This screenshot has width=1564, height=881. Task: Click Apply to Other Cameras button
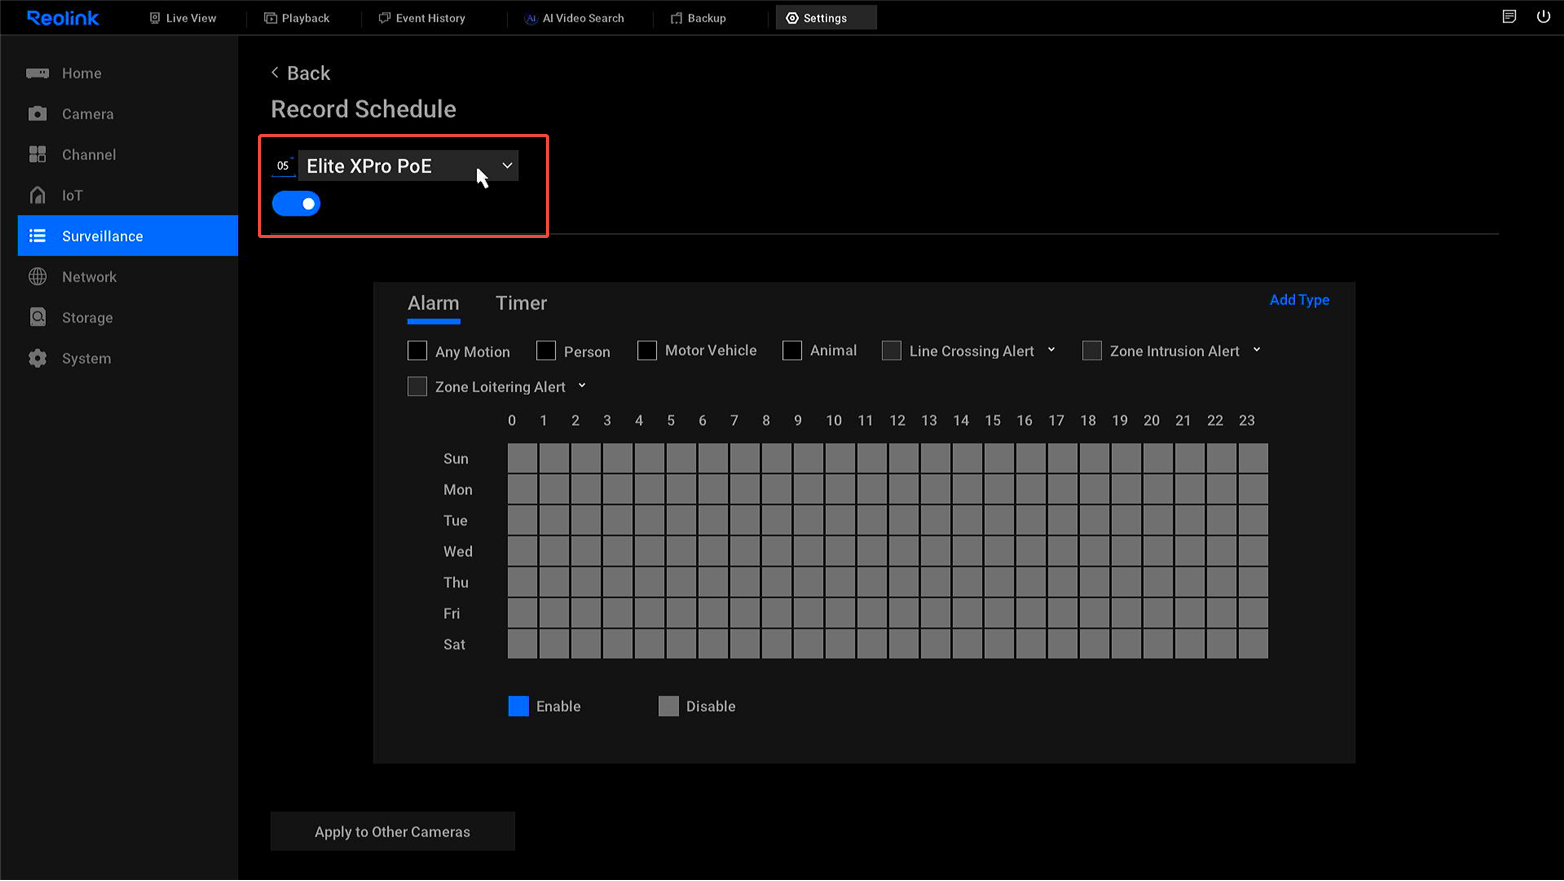(392, 832)
